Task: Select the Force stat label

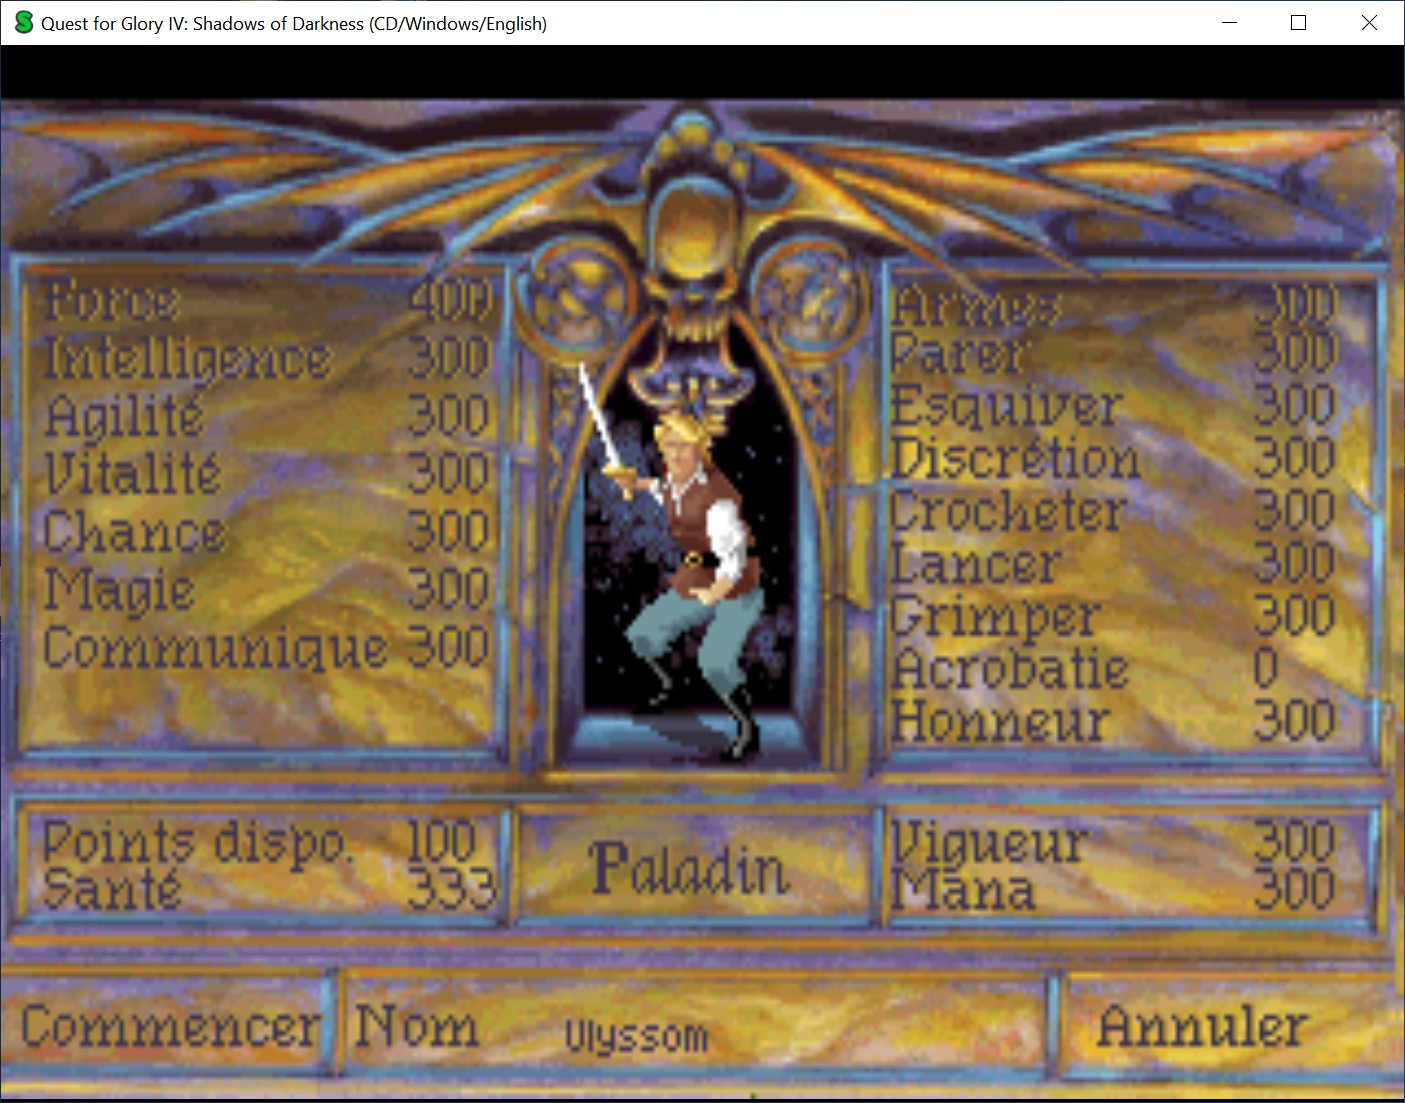Action: [x=112, y=300]
